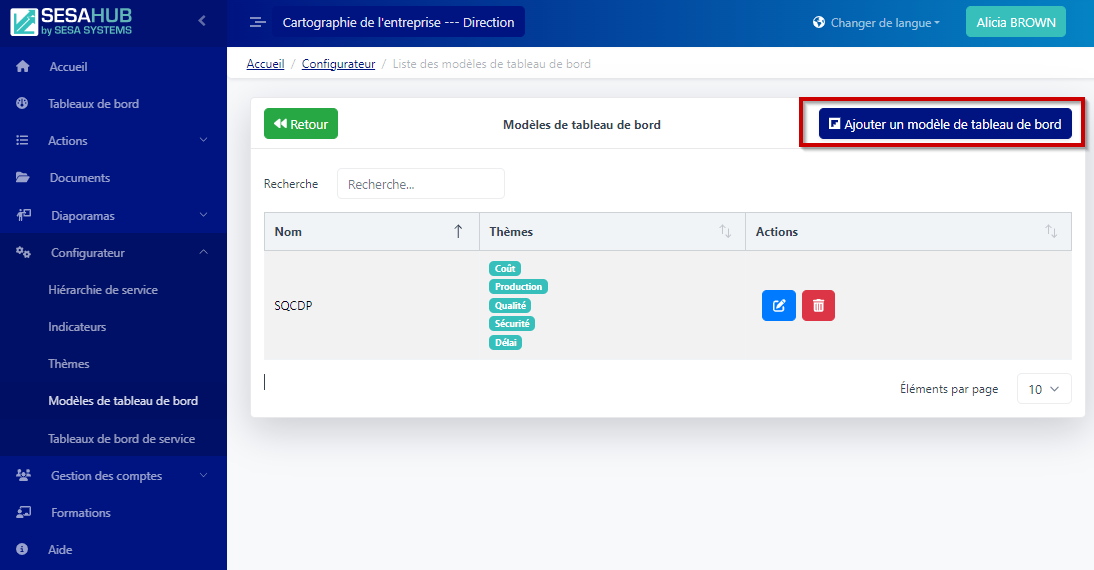Image resolution: width=1094 pixels, height=570 pixels.
Task: Collapse the Configurateur submenu chevron
Action: point(204,251)
